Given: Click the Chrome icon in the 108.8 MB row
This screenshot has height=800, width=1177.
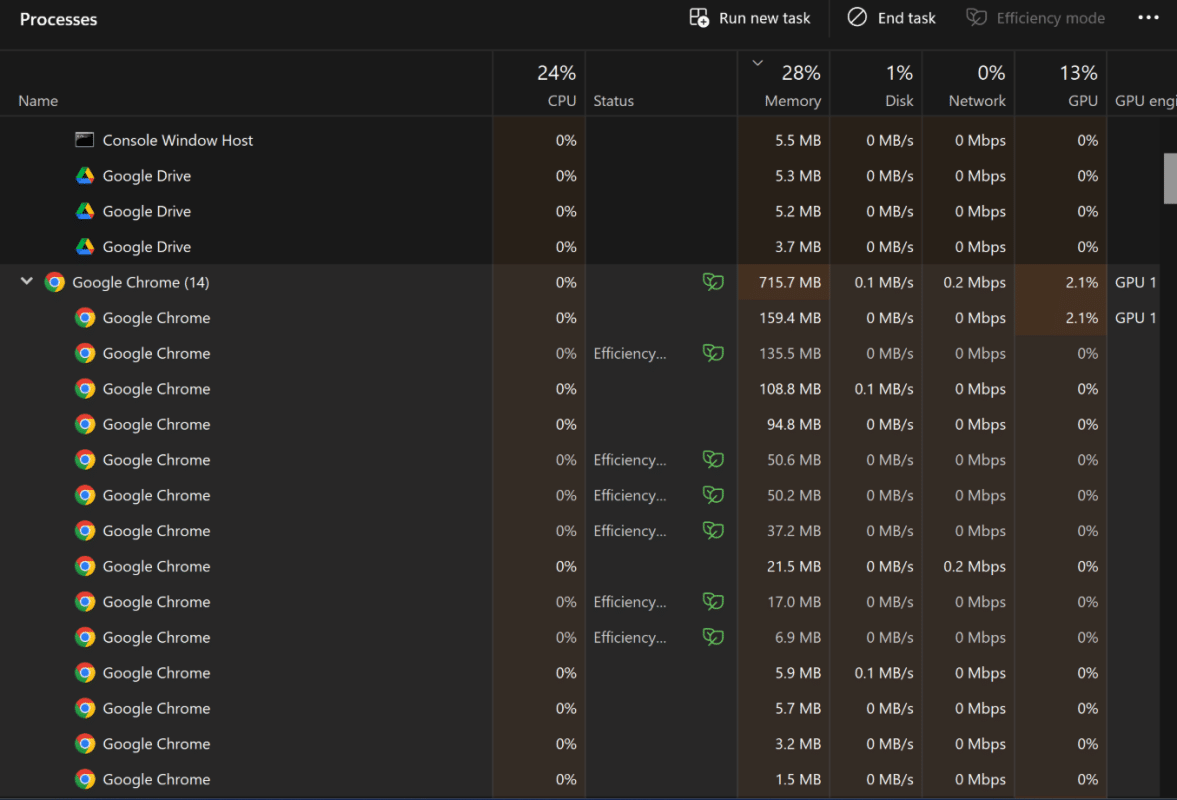Looking at the screenshot, I should click(85, 389).
